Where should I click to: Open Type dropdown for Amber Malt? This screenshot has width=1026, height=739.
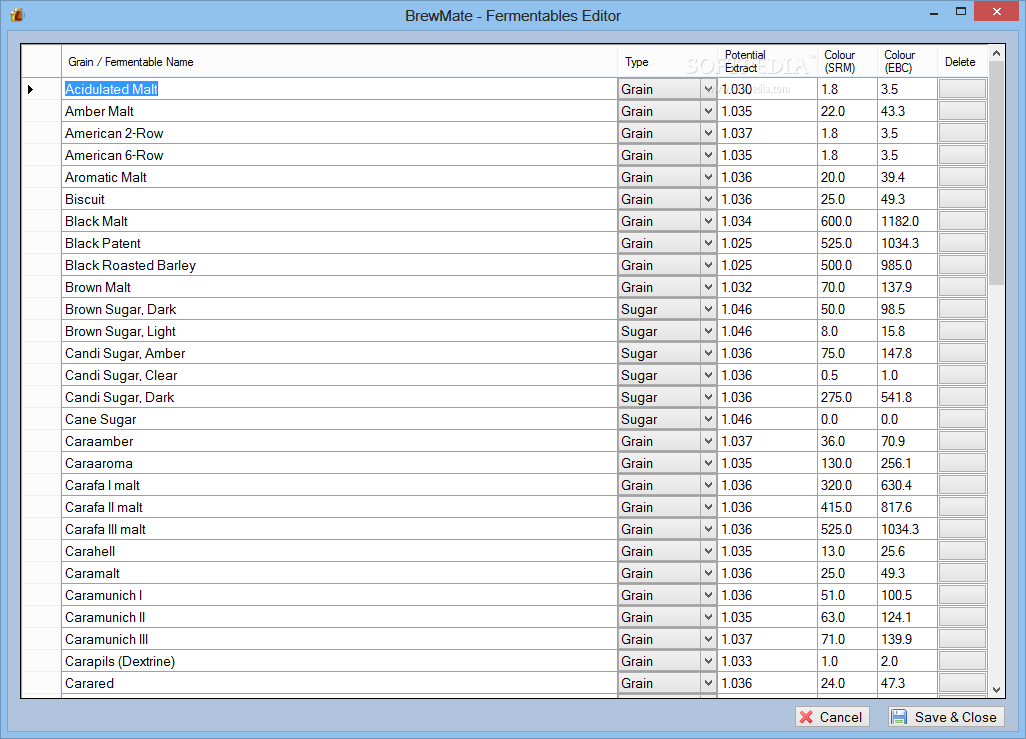[708, 111]
